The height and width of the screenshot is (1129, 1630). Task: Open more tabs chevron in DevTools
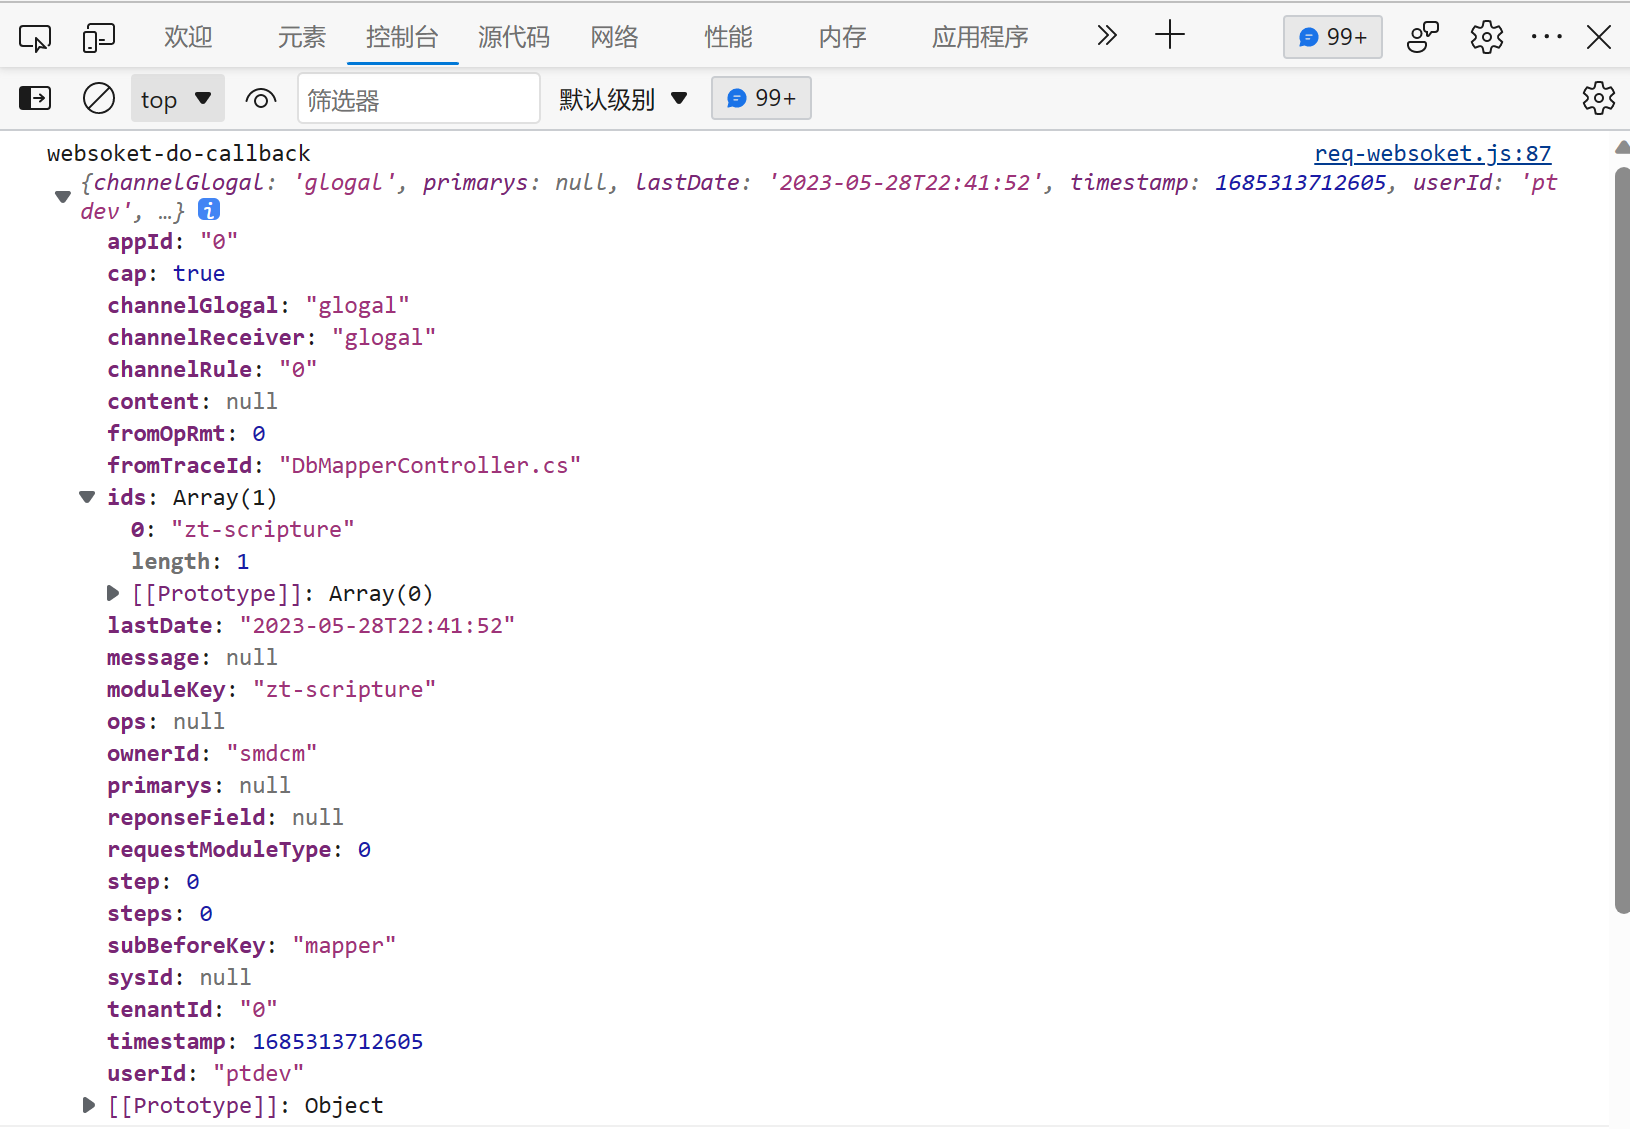point(1106,36)
